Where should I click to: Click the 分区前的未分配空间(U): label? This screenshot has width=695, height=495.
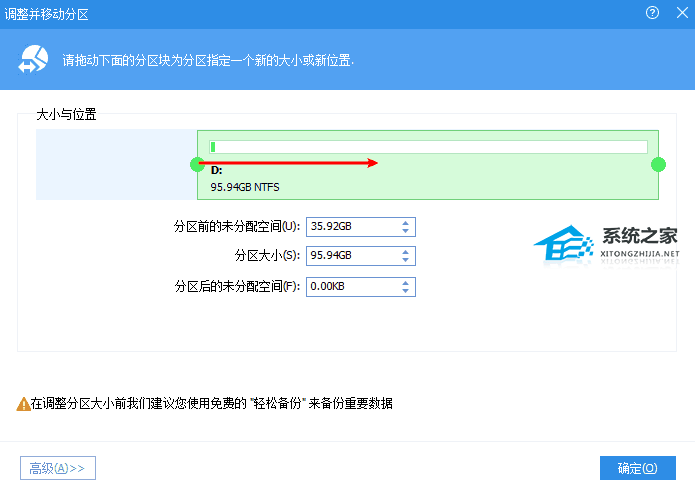click(237, 226)
